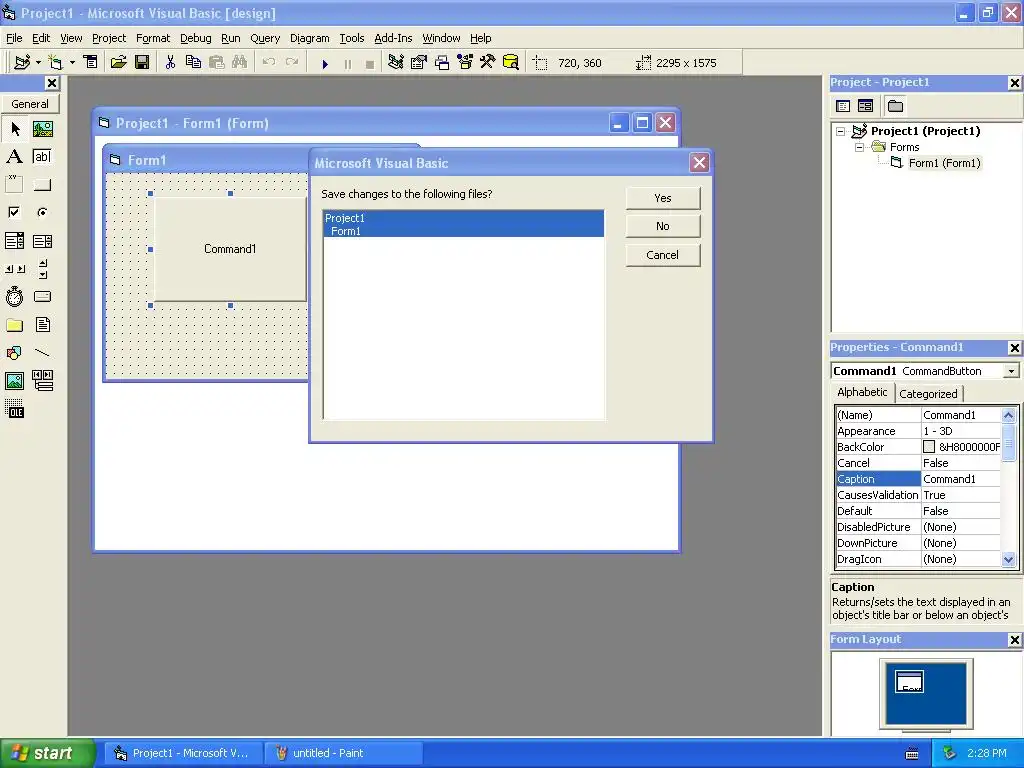Viewport: 1024px width, 768px height.
Task: Start the program with the Run arrow
Action: [325, 64]
